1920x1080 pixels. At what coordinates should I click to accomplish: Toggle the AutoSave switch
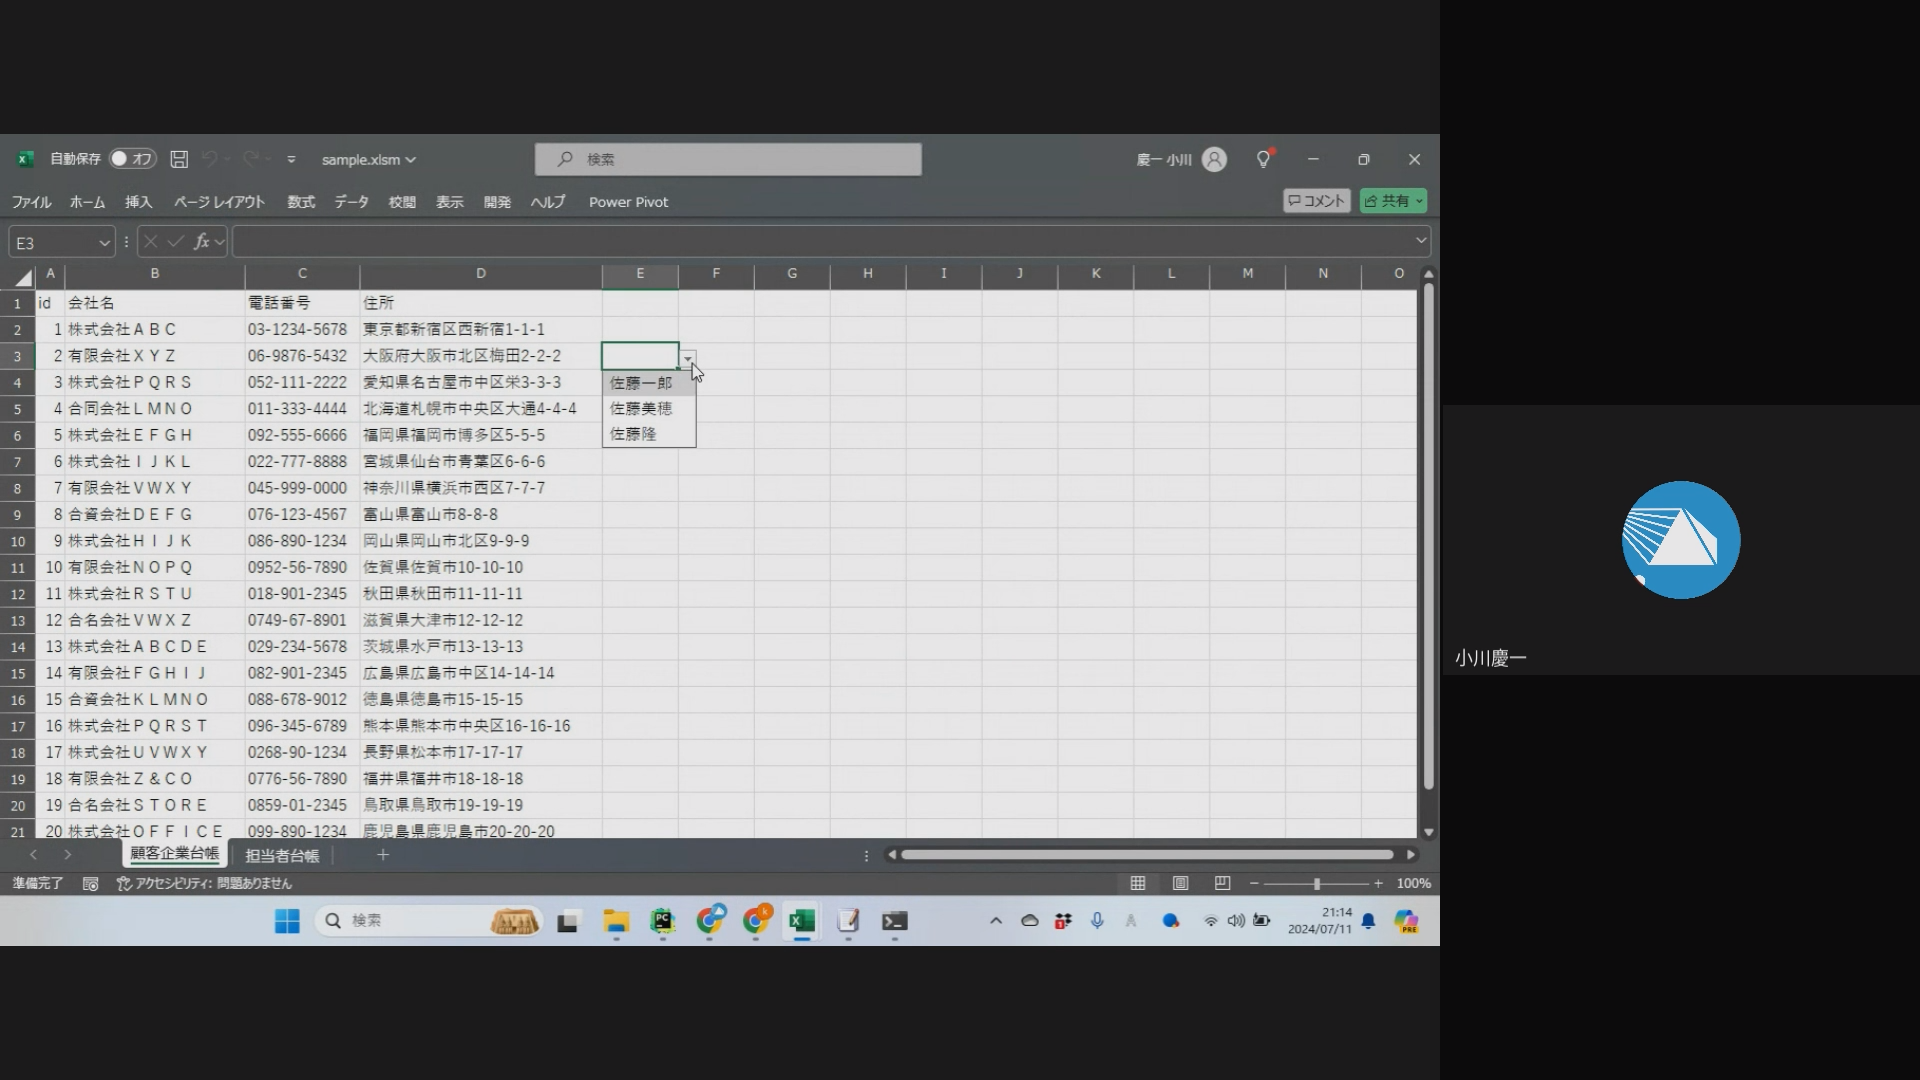click(x=132, y=159)
